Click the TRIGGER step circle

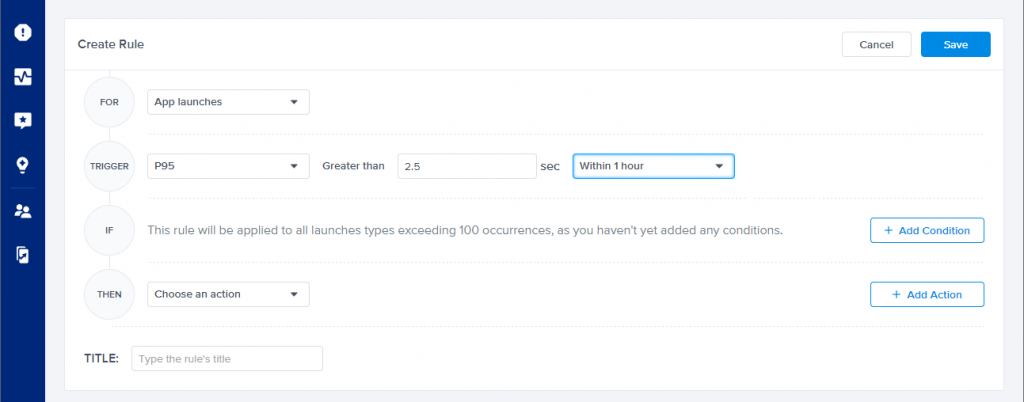pyautogui.click(x=110, y=166)
